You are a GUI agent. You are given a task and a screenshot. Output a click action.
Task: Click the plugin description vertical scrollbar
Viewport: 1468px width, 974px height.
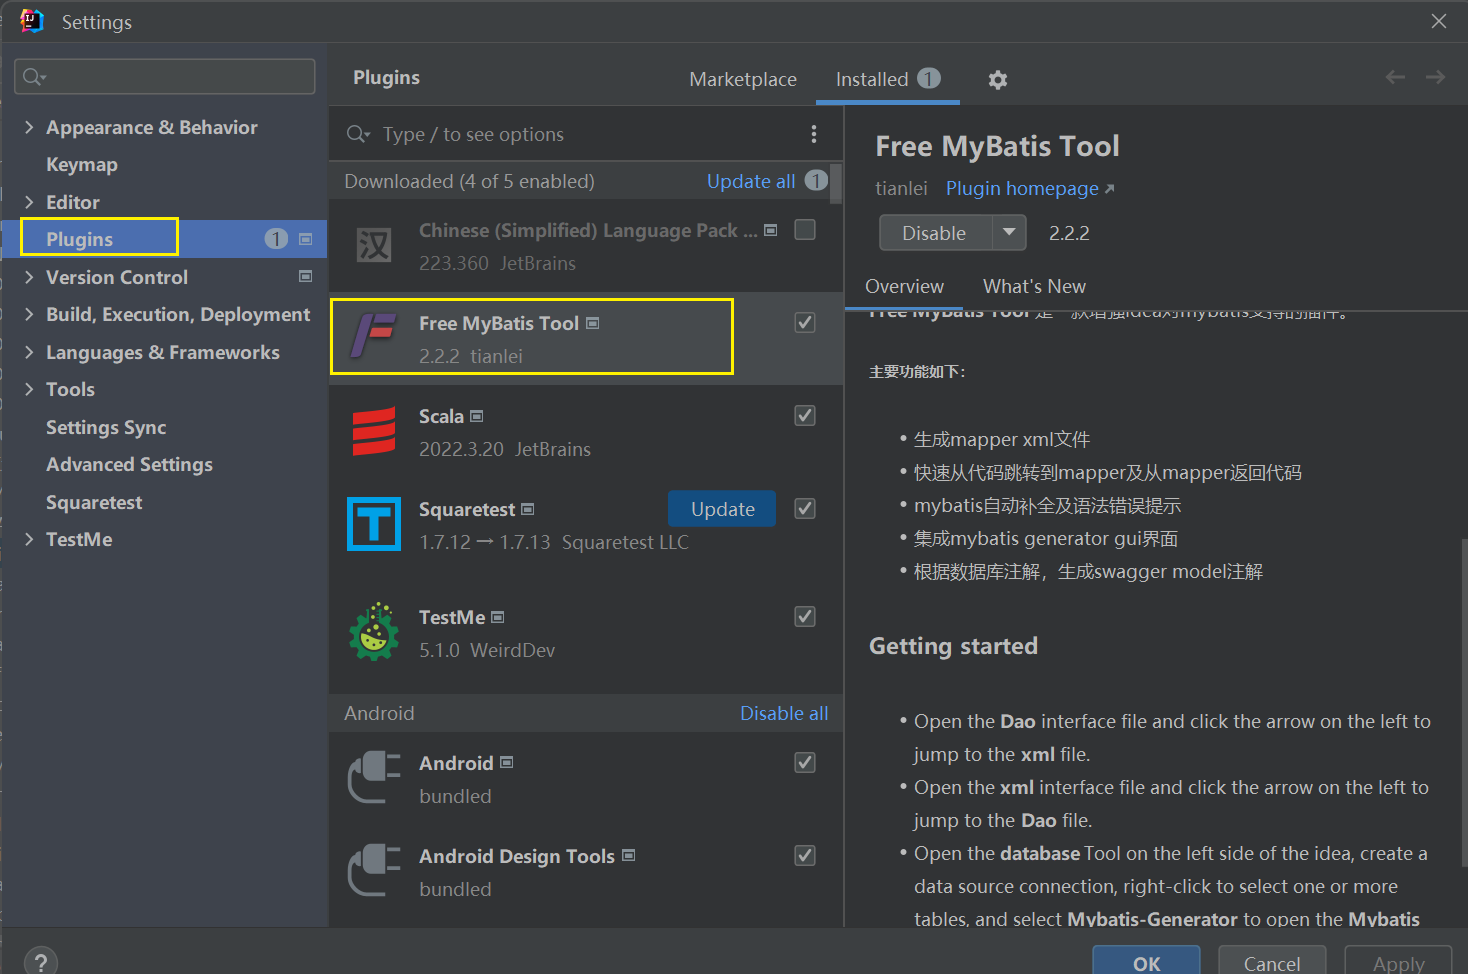pos(1463,702)
